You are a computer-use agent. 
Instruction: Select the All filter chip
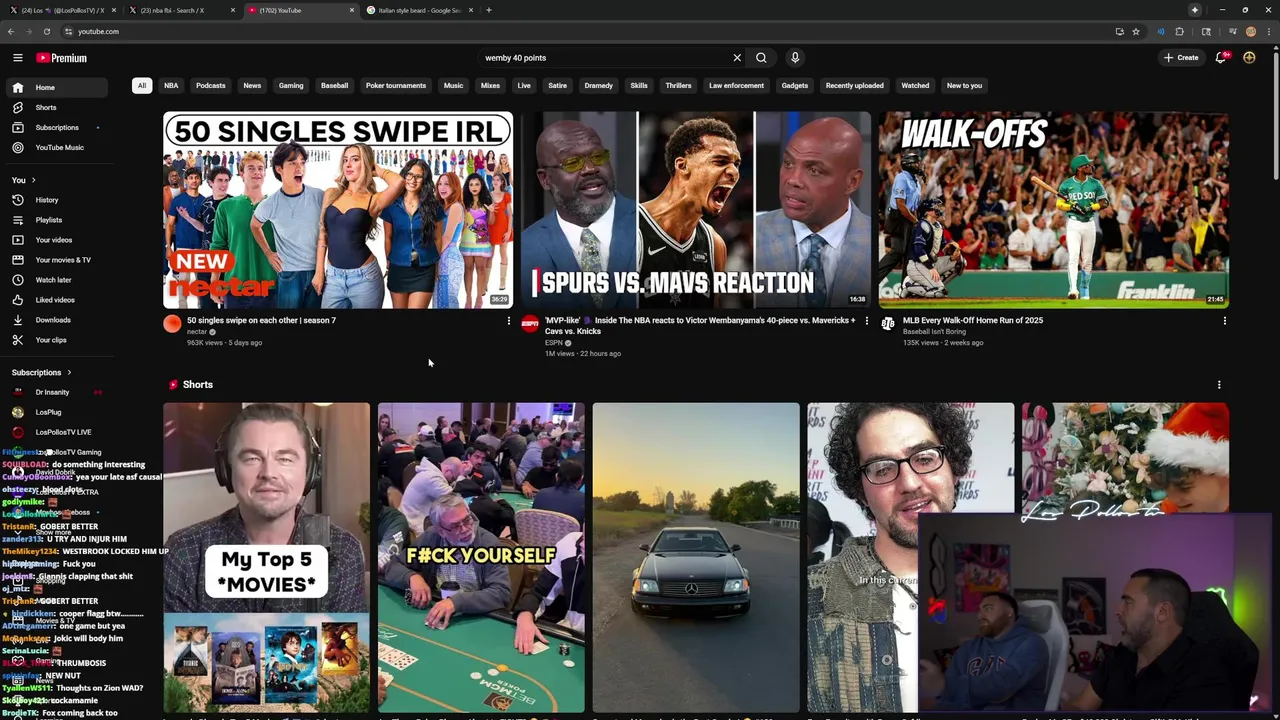(142, 86)
